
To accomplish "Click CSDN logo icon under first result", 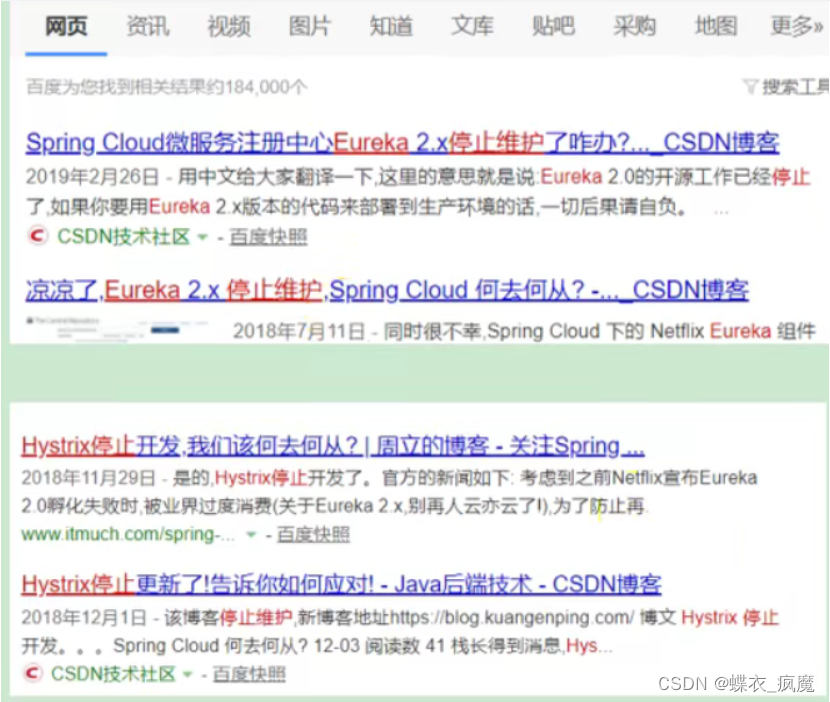I will coord(38,236).
